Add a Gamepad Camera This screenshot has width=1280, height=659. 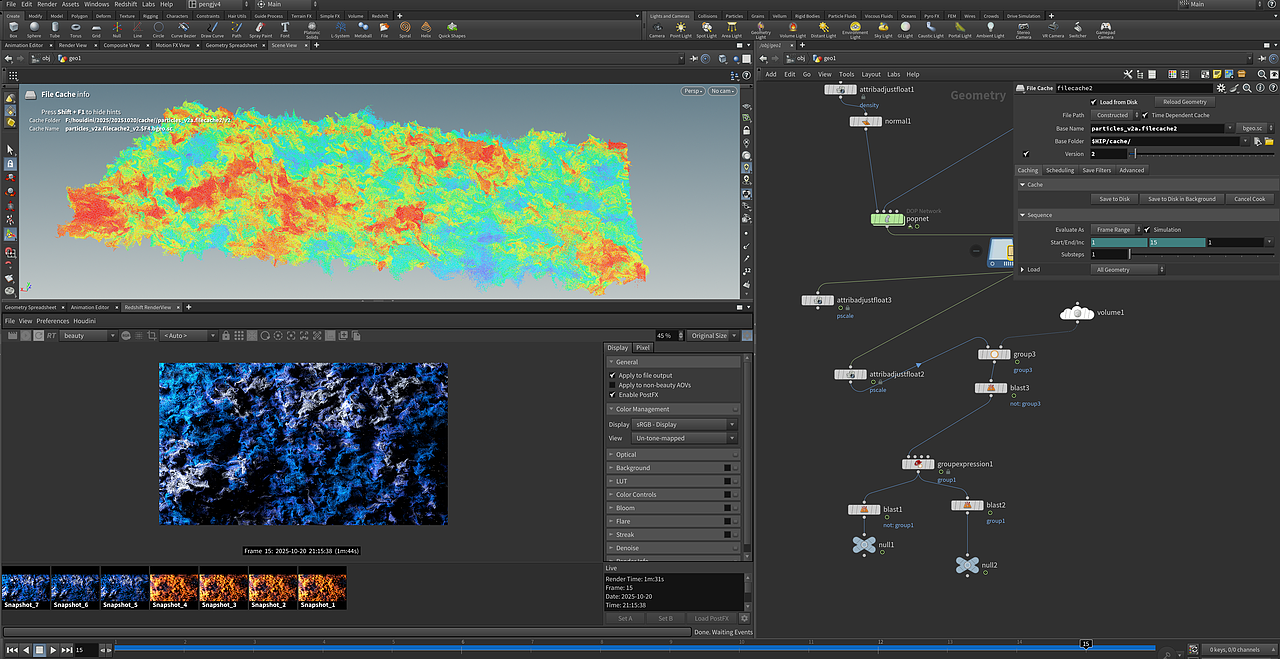click(x=1105, y=31)
